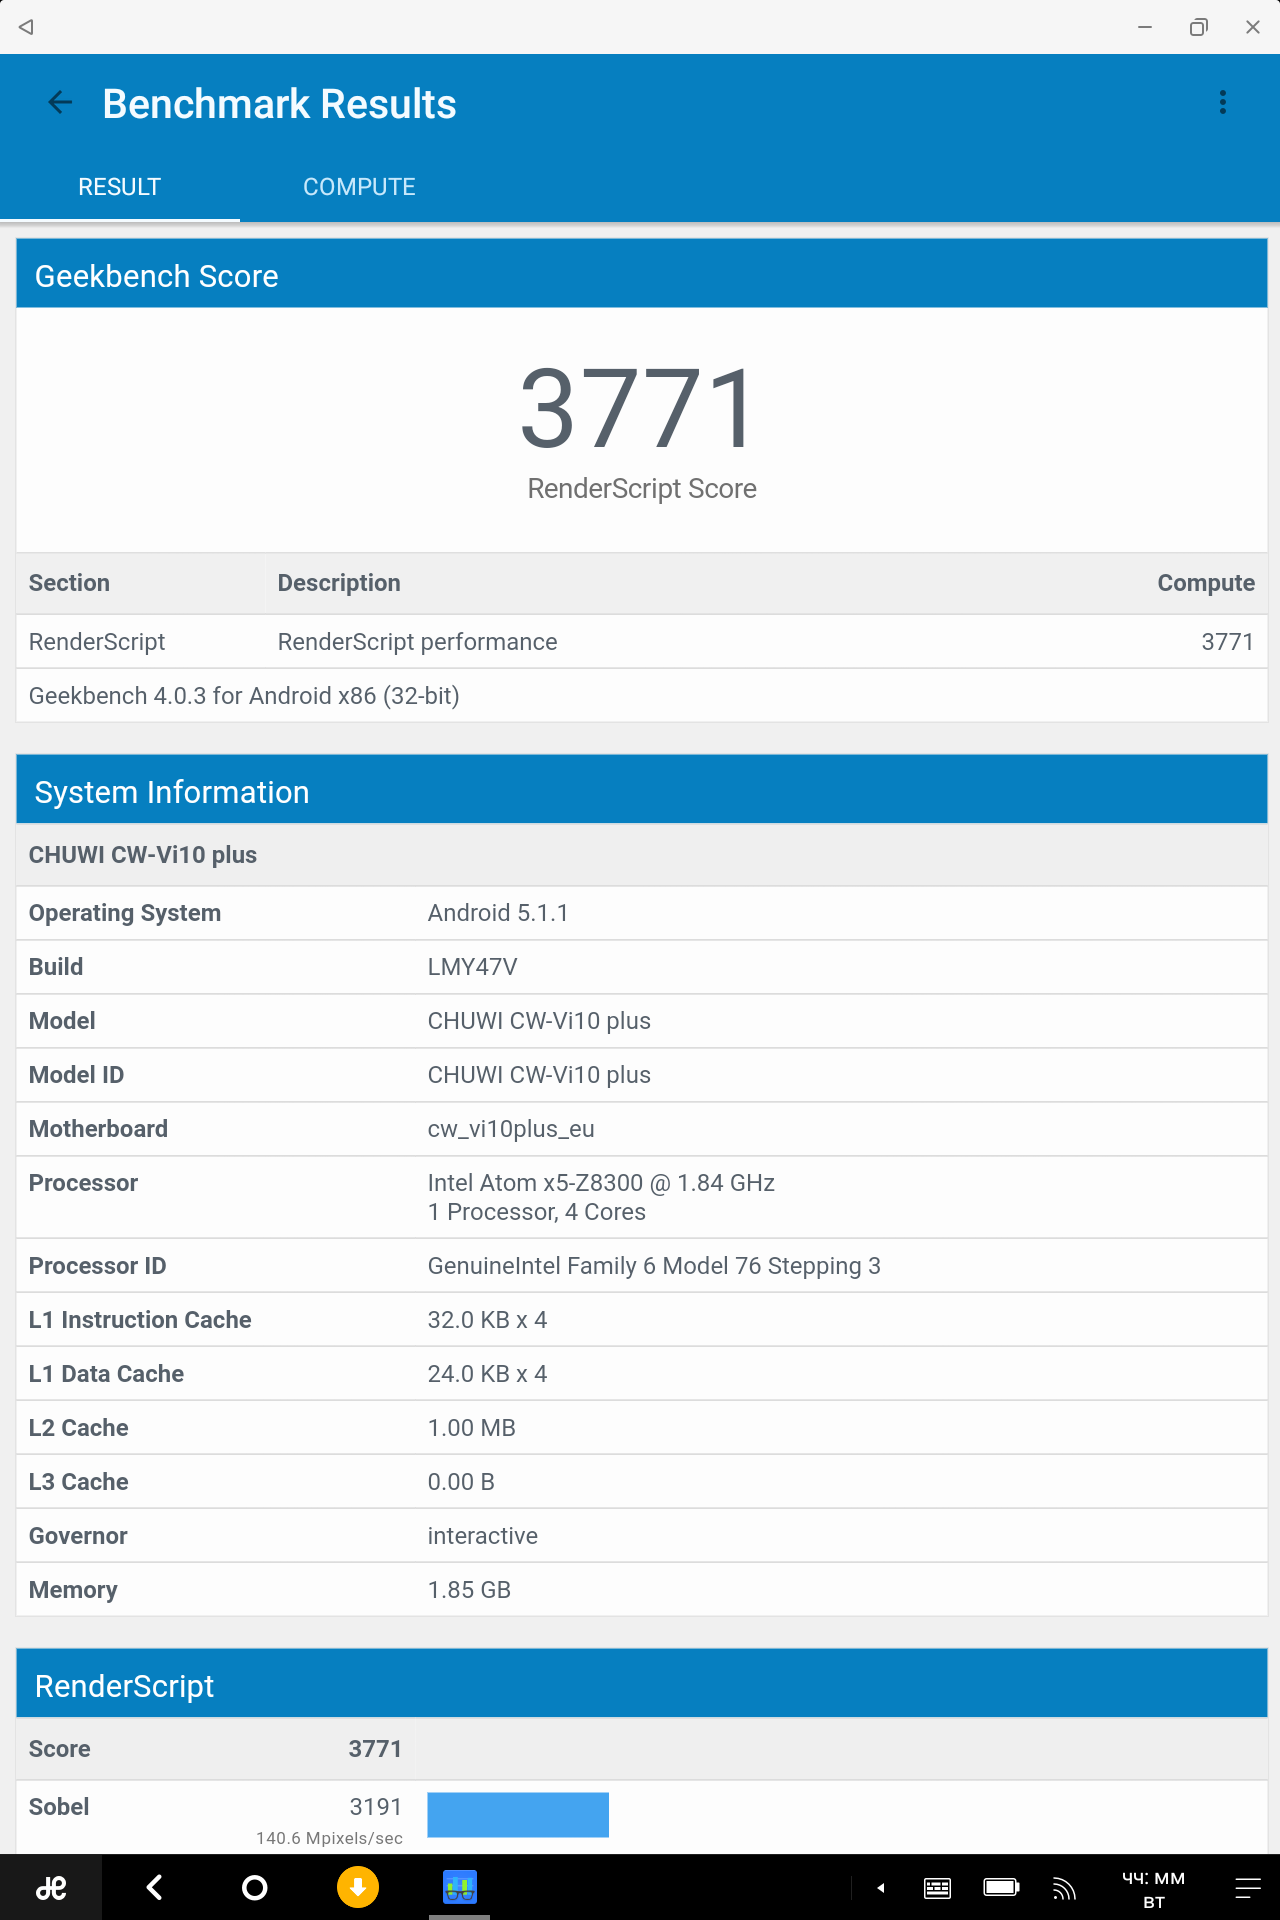Click the interactive governor value

482,1536
